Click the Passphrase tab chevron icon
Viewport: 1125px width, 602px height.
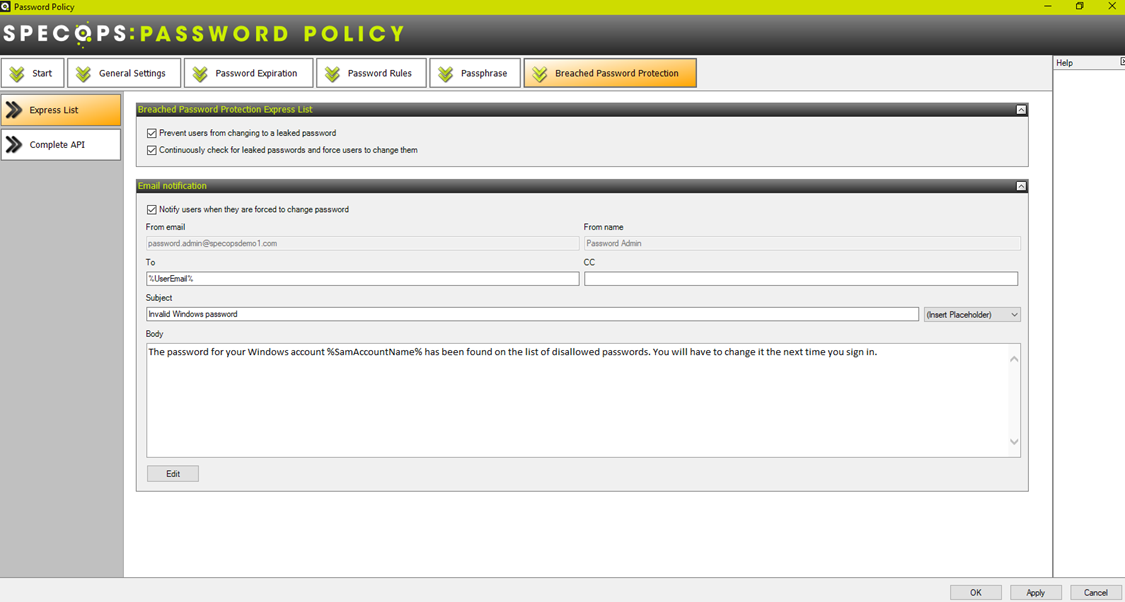coord(446,74)
